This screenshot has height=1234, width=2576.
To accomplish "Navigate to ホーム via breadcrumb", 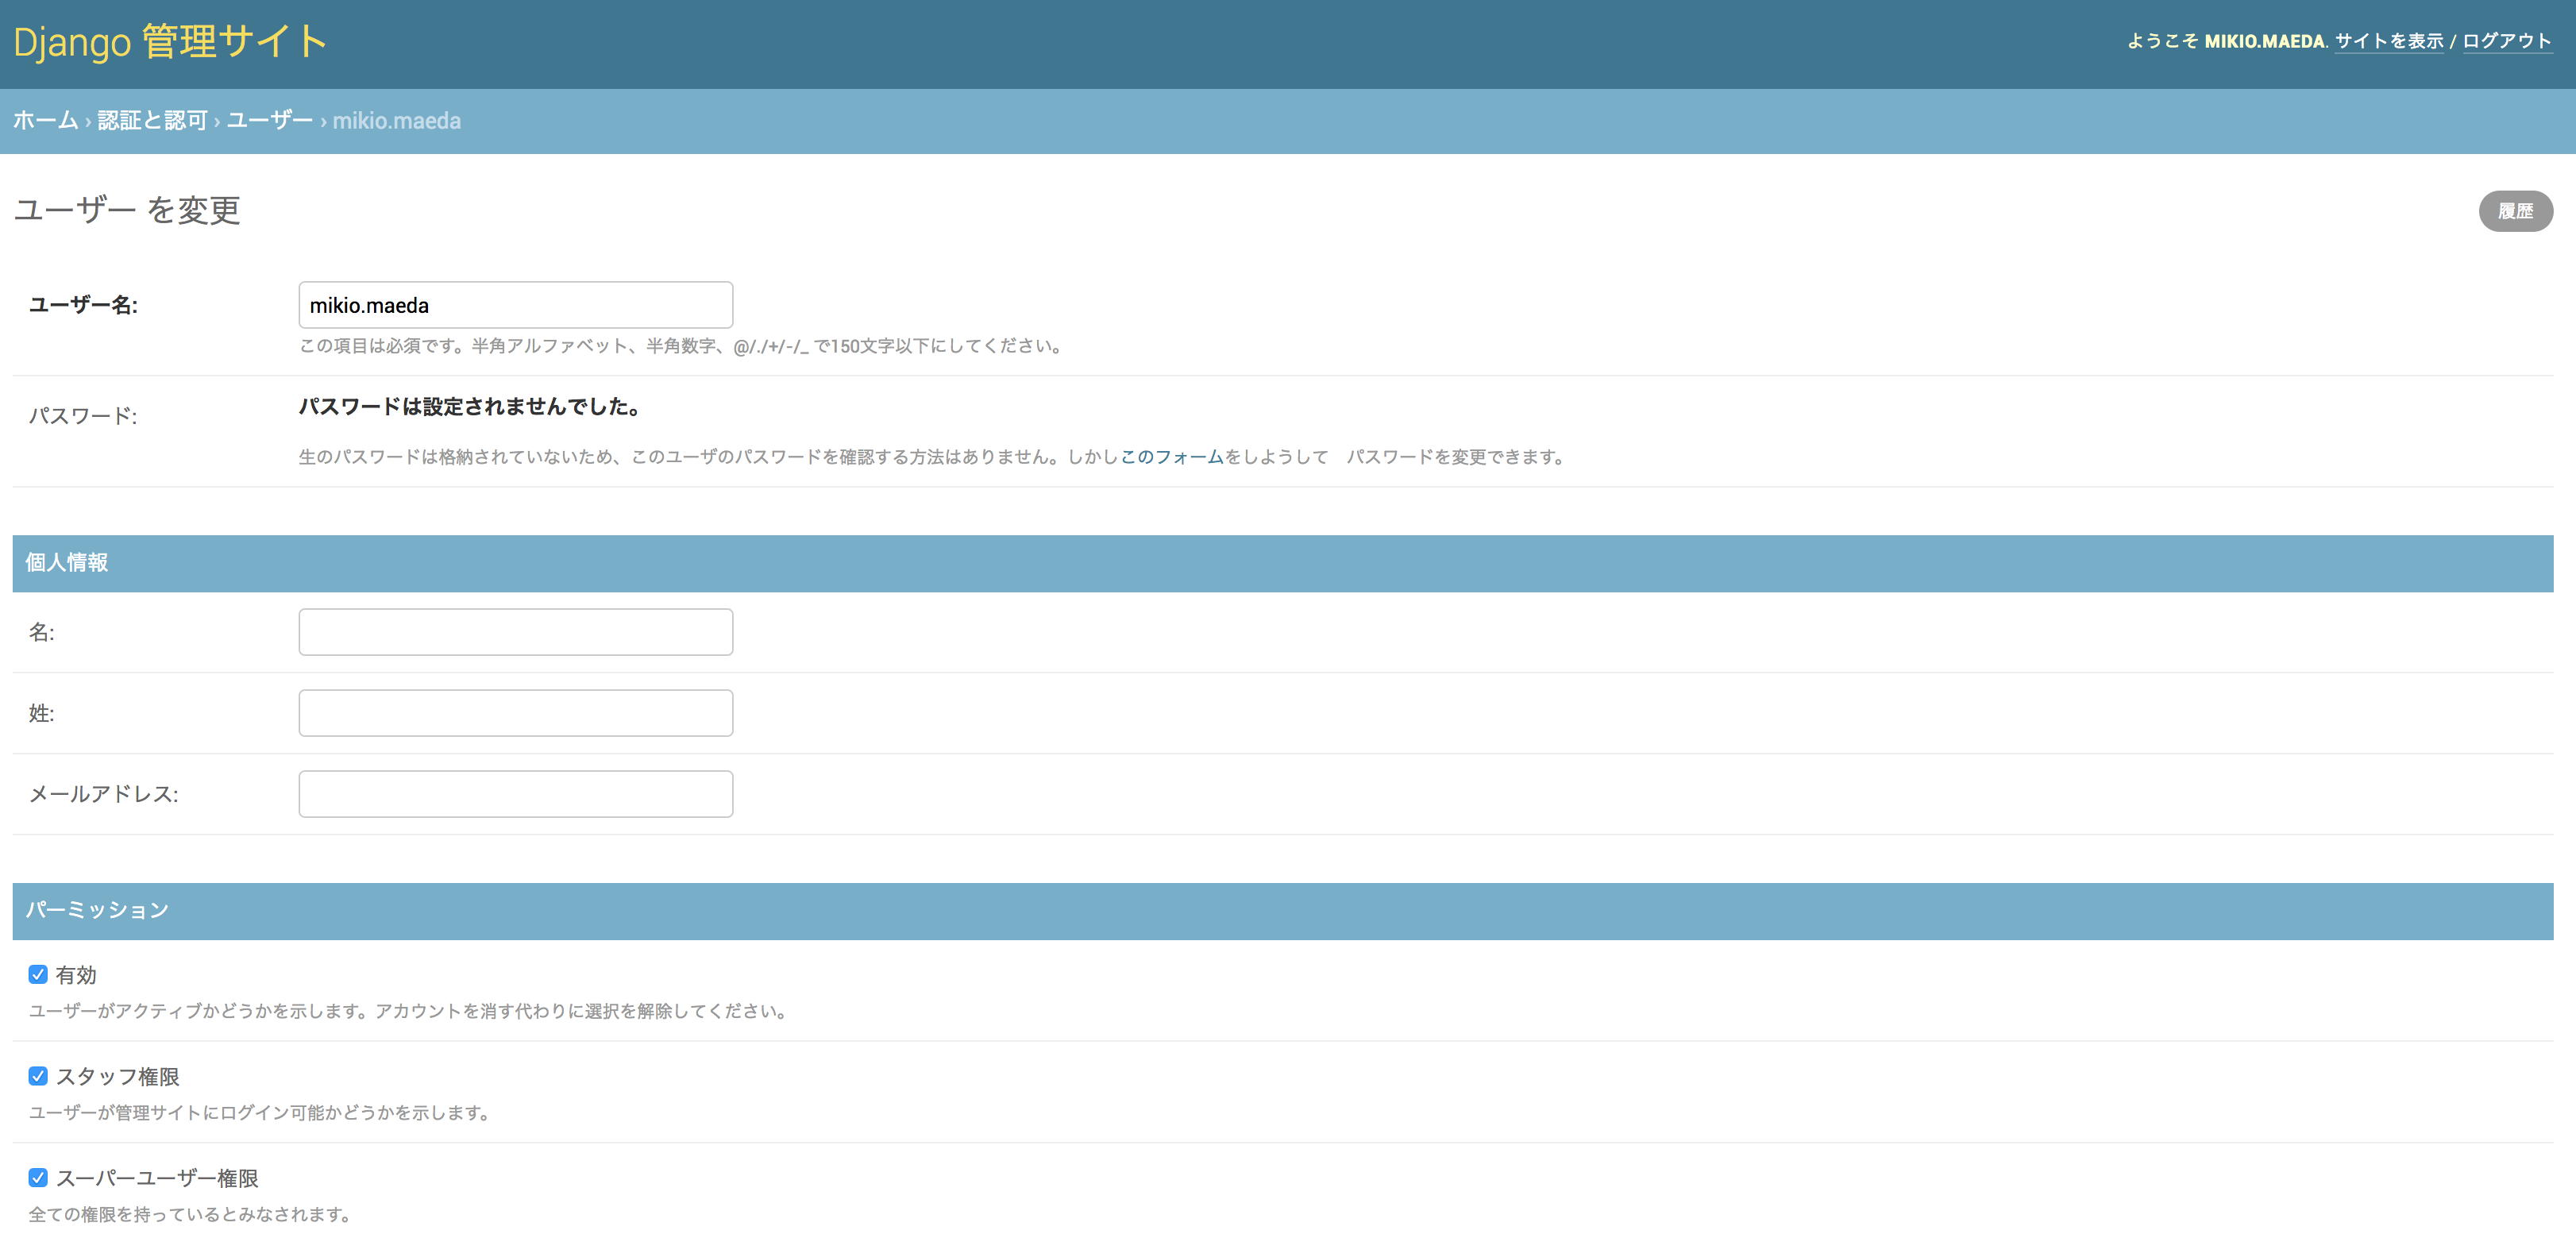I will coord(45,119).
